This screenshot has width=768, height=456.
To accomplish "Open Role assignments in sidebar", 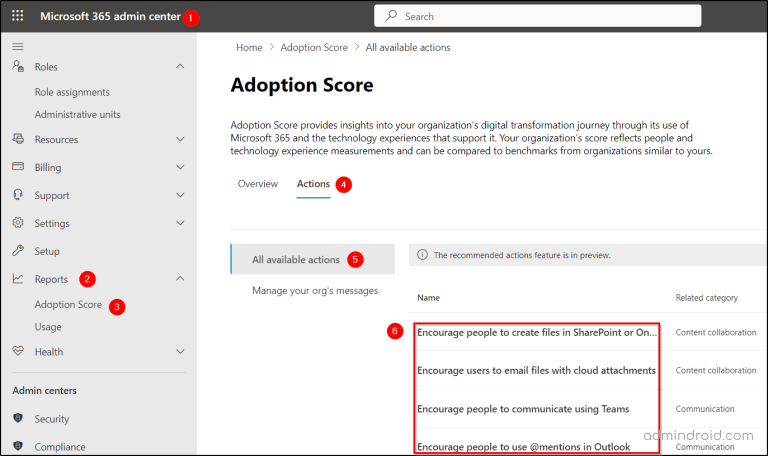I will [x=72, y=92].
